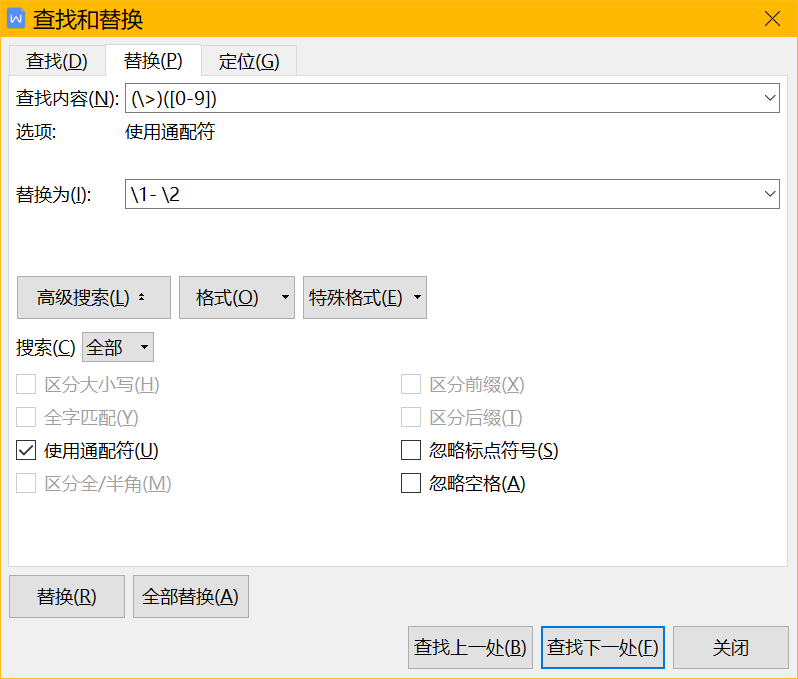Switch to the 查找(D) tab
This screenshot has height=679, width=798.
pyautogui.click(x=57, y=61)
